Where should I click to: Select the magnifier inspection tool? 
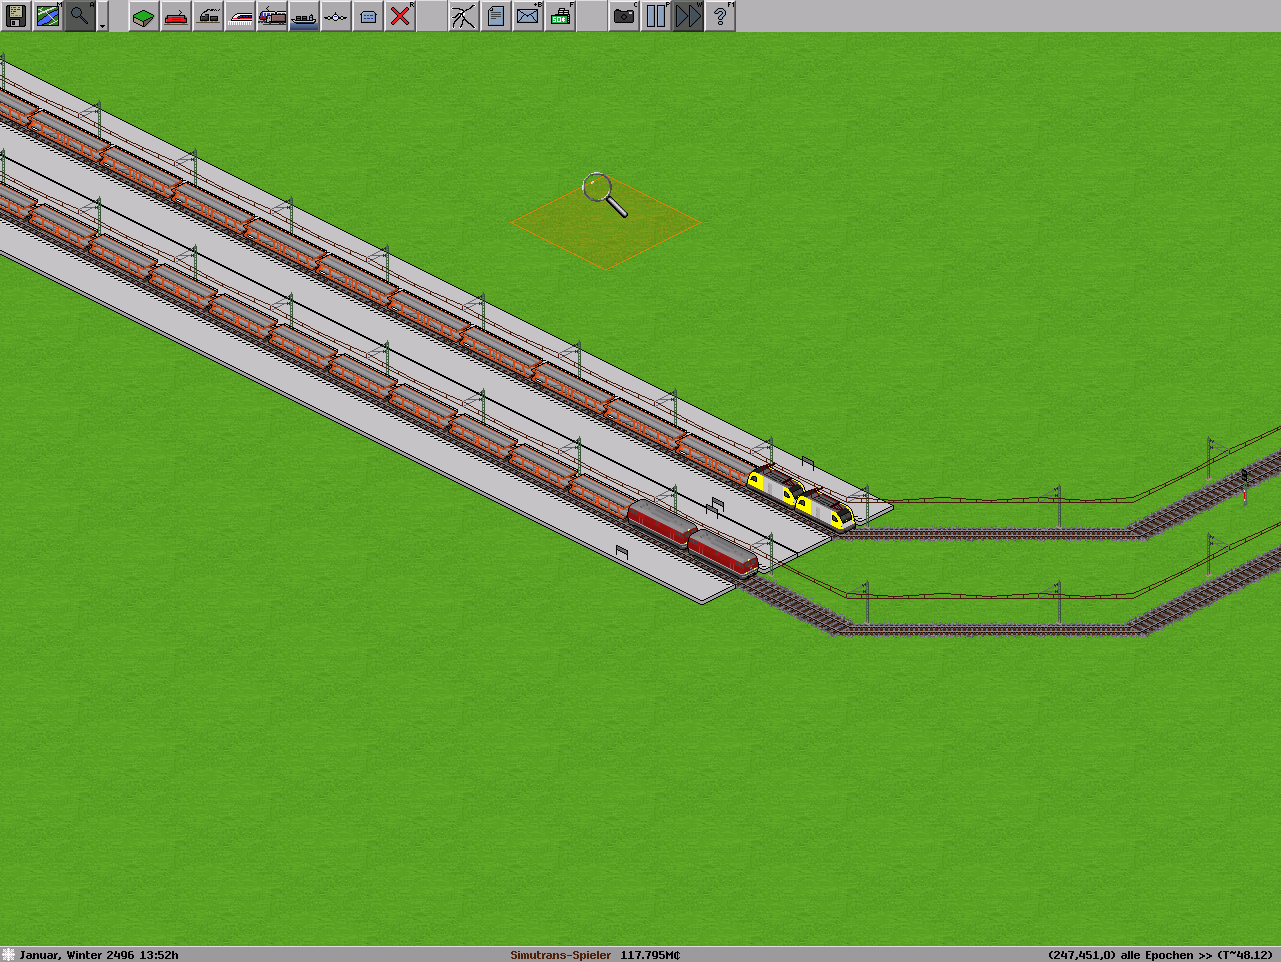(80, 16)
